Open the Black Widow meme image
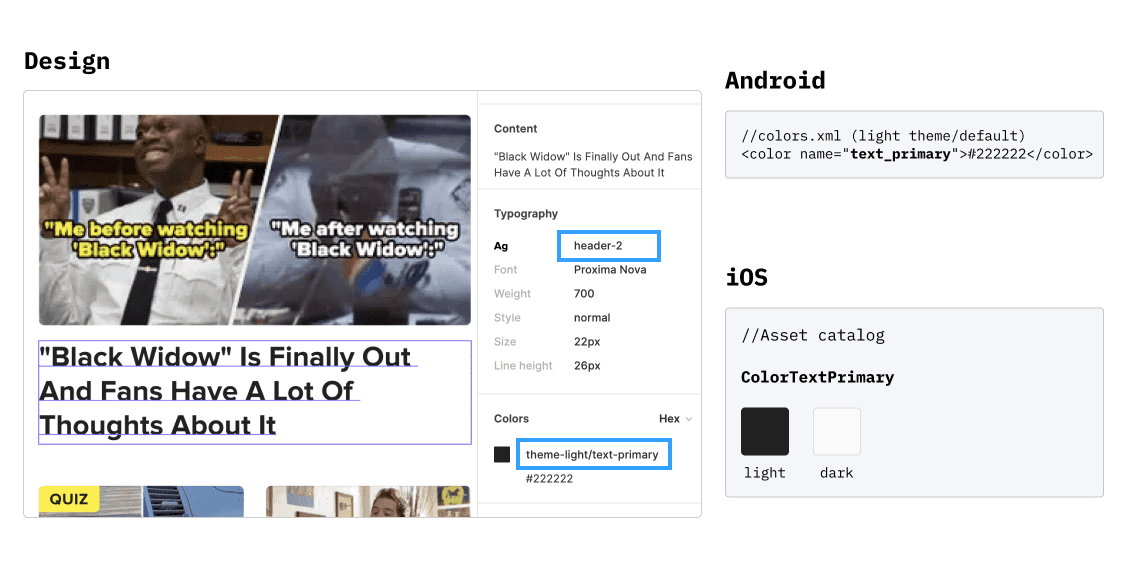This screenshot has height=561, width=1128. (255, 220)
